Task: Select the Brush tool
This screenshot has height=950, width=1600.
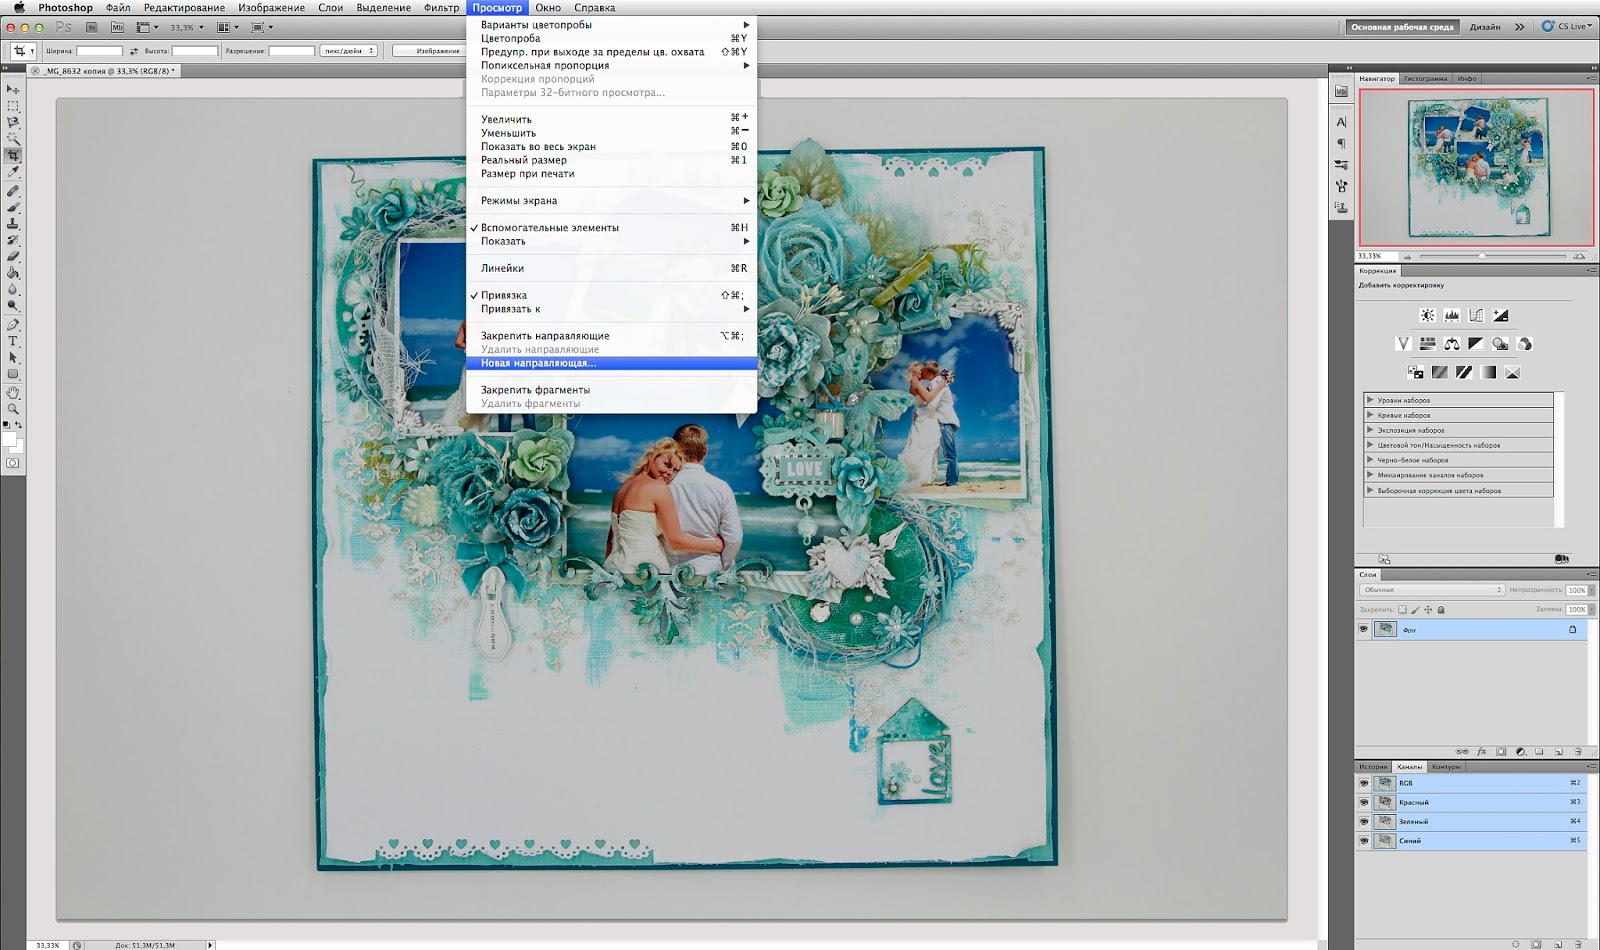Action: click(x=13, y=207)
